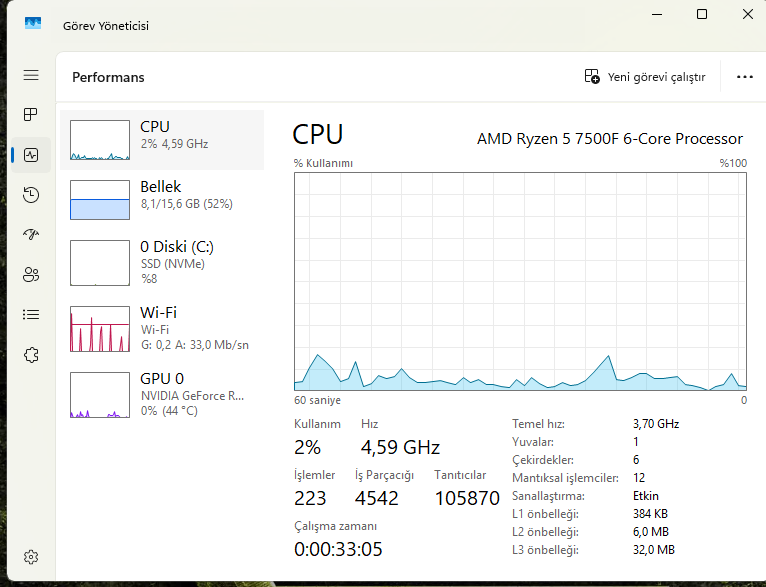Select the Bellek memory entry
Viewport: 766px width, 587px height.
pyautogui.click(x=162, y=200)
